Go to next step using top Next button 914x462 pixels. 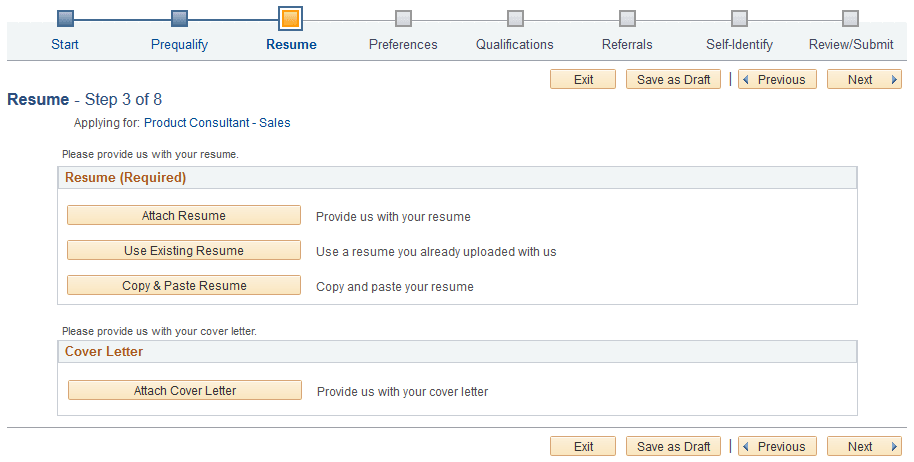(864, 80)
